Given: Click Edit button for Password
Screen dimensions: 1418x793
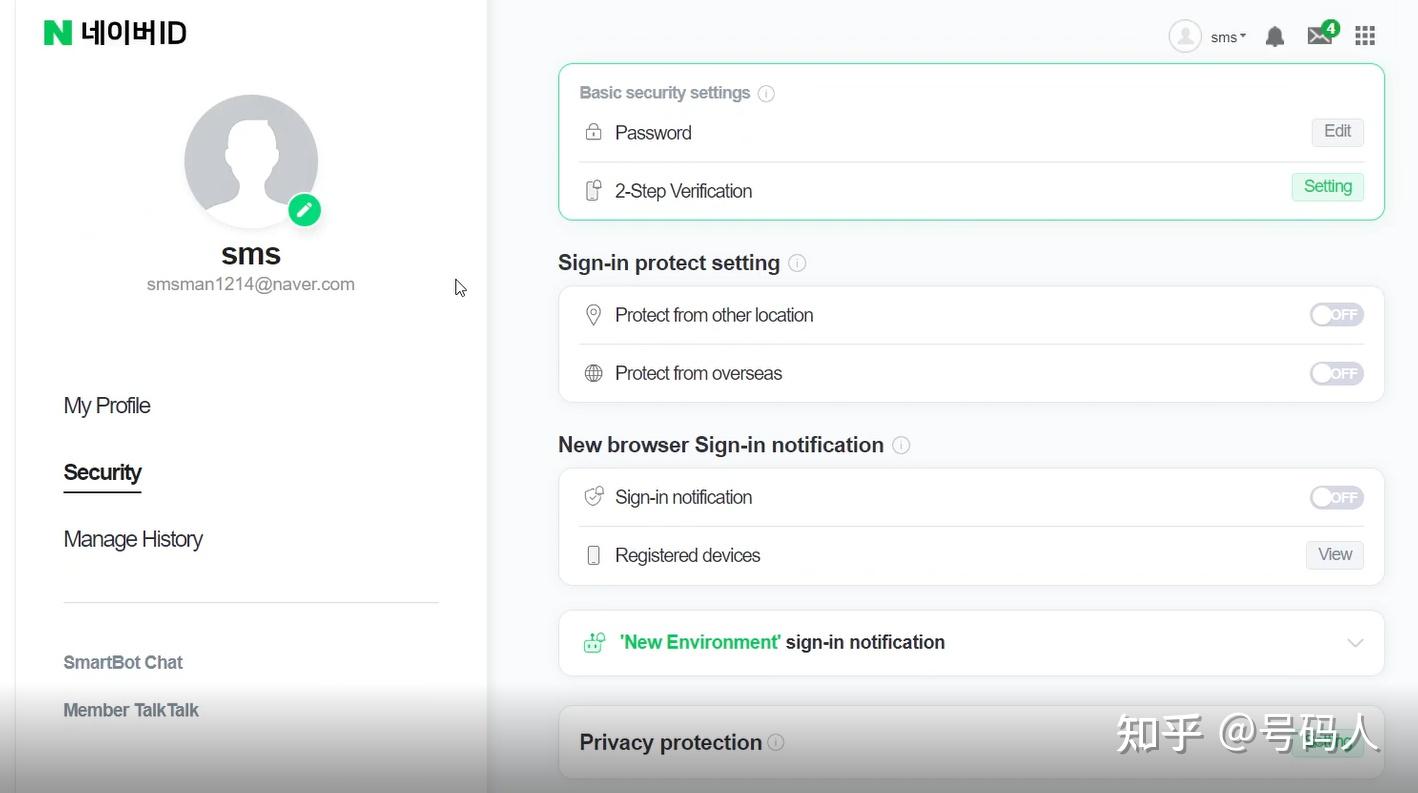Looking at the screenshot, I should coord(1337,132).
